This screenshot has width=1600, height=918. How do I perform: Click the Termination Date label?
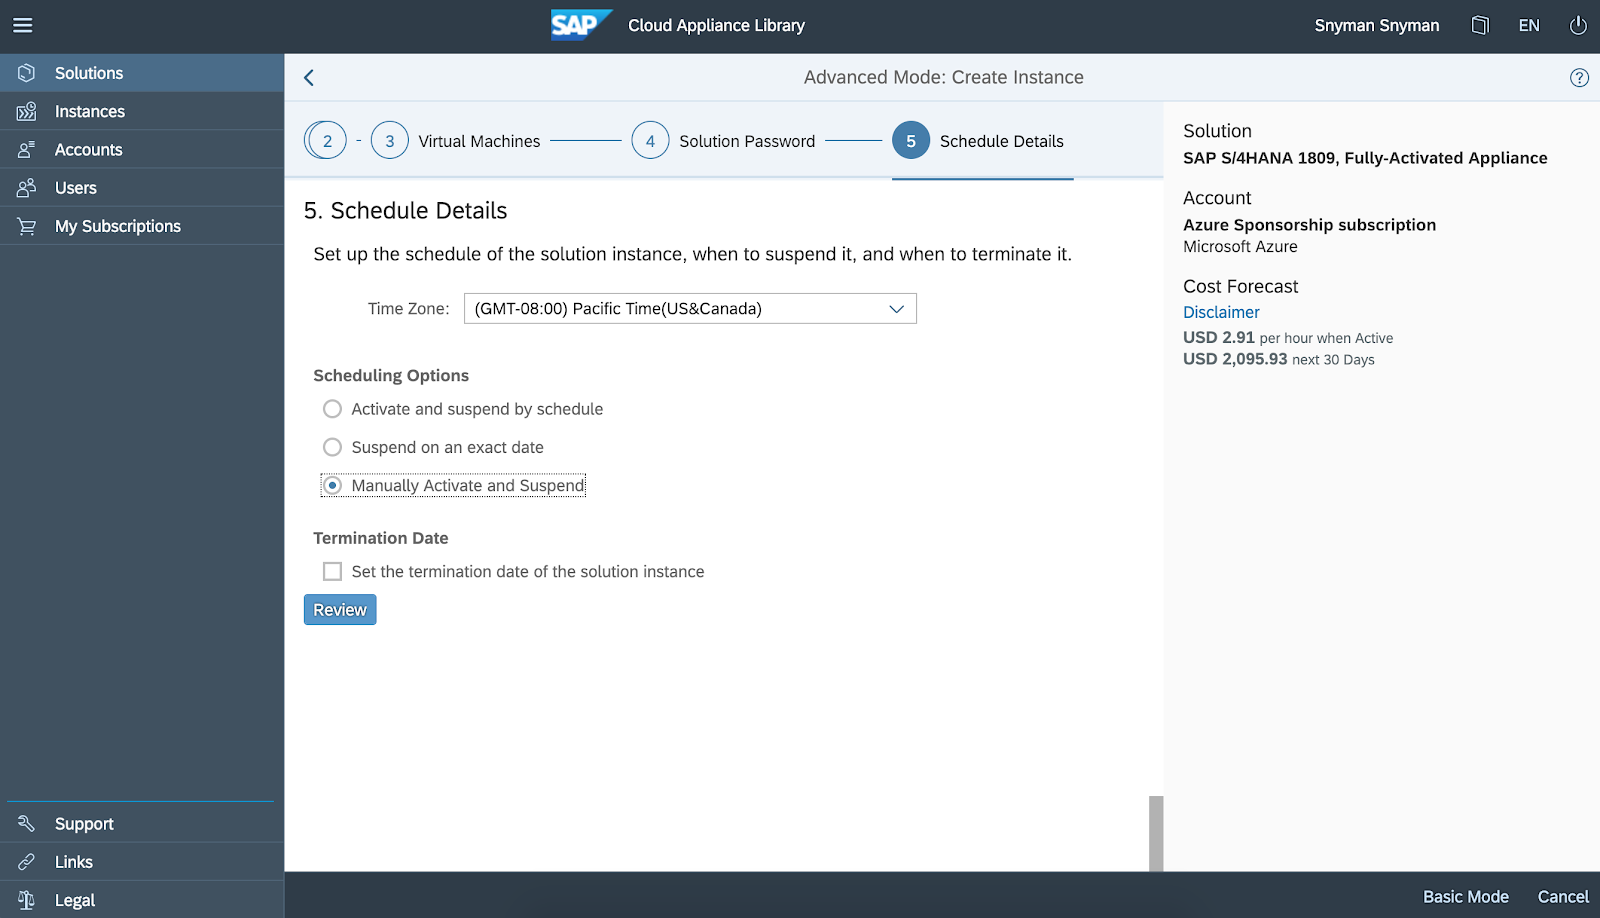[x=381, y=538]
